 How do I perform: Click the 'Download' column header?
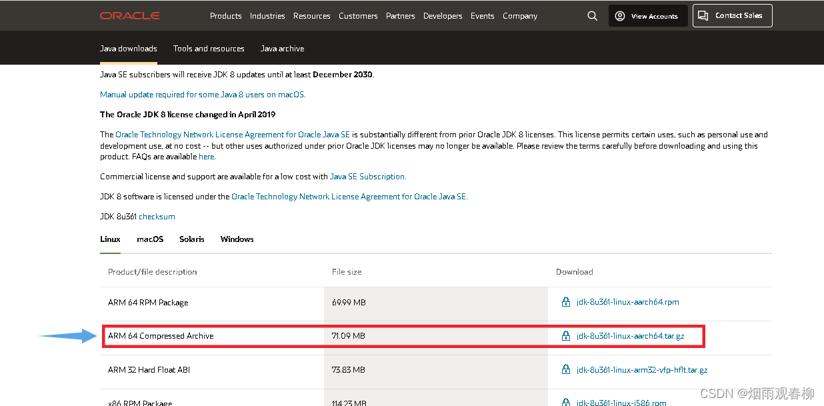[x=574, y=272]
